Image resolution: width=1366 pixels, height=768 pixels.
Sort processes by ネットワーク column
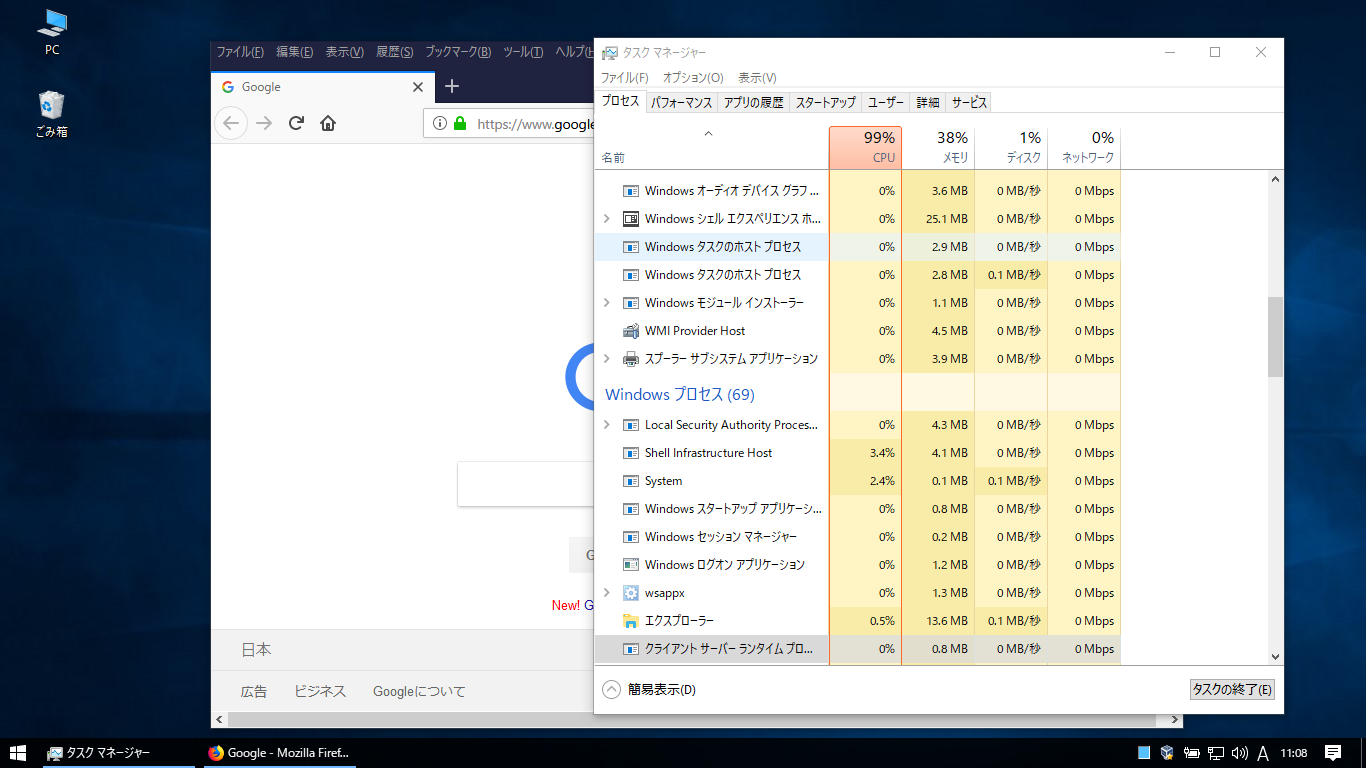tap(1084, 147)
